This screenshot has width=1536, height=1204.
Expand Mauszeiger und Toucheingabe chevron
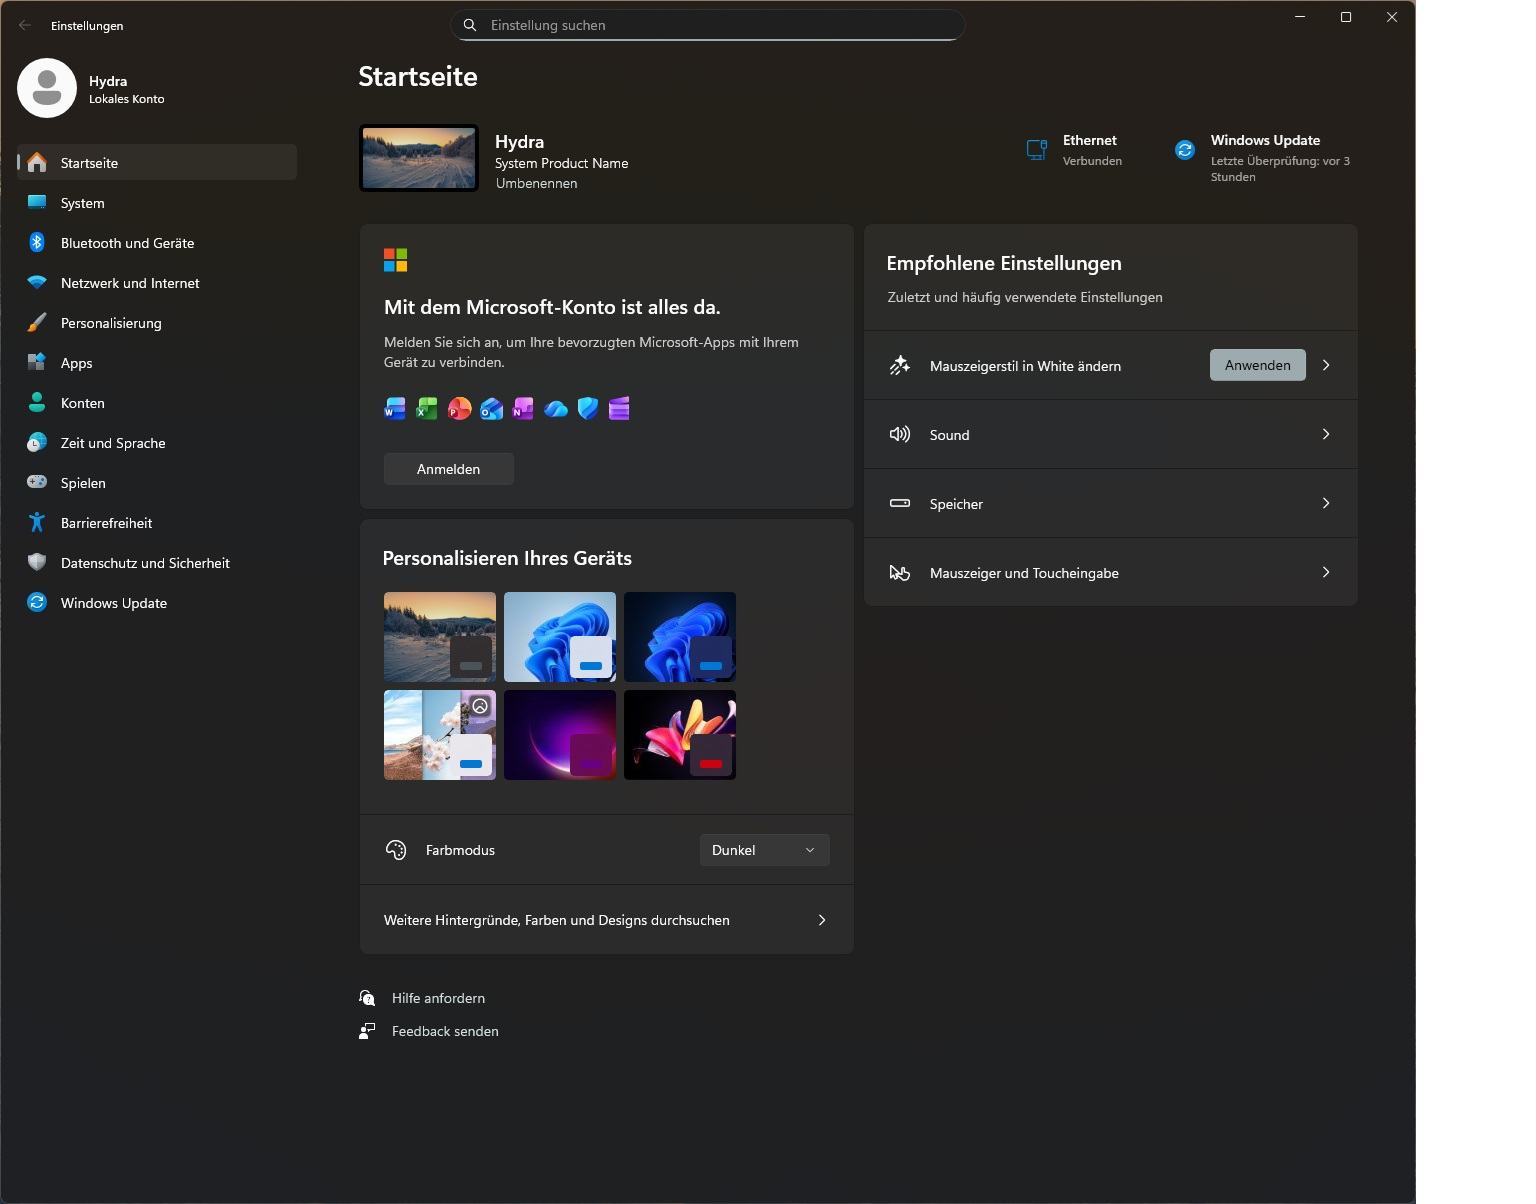click(x=1326, y=572)
